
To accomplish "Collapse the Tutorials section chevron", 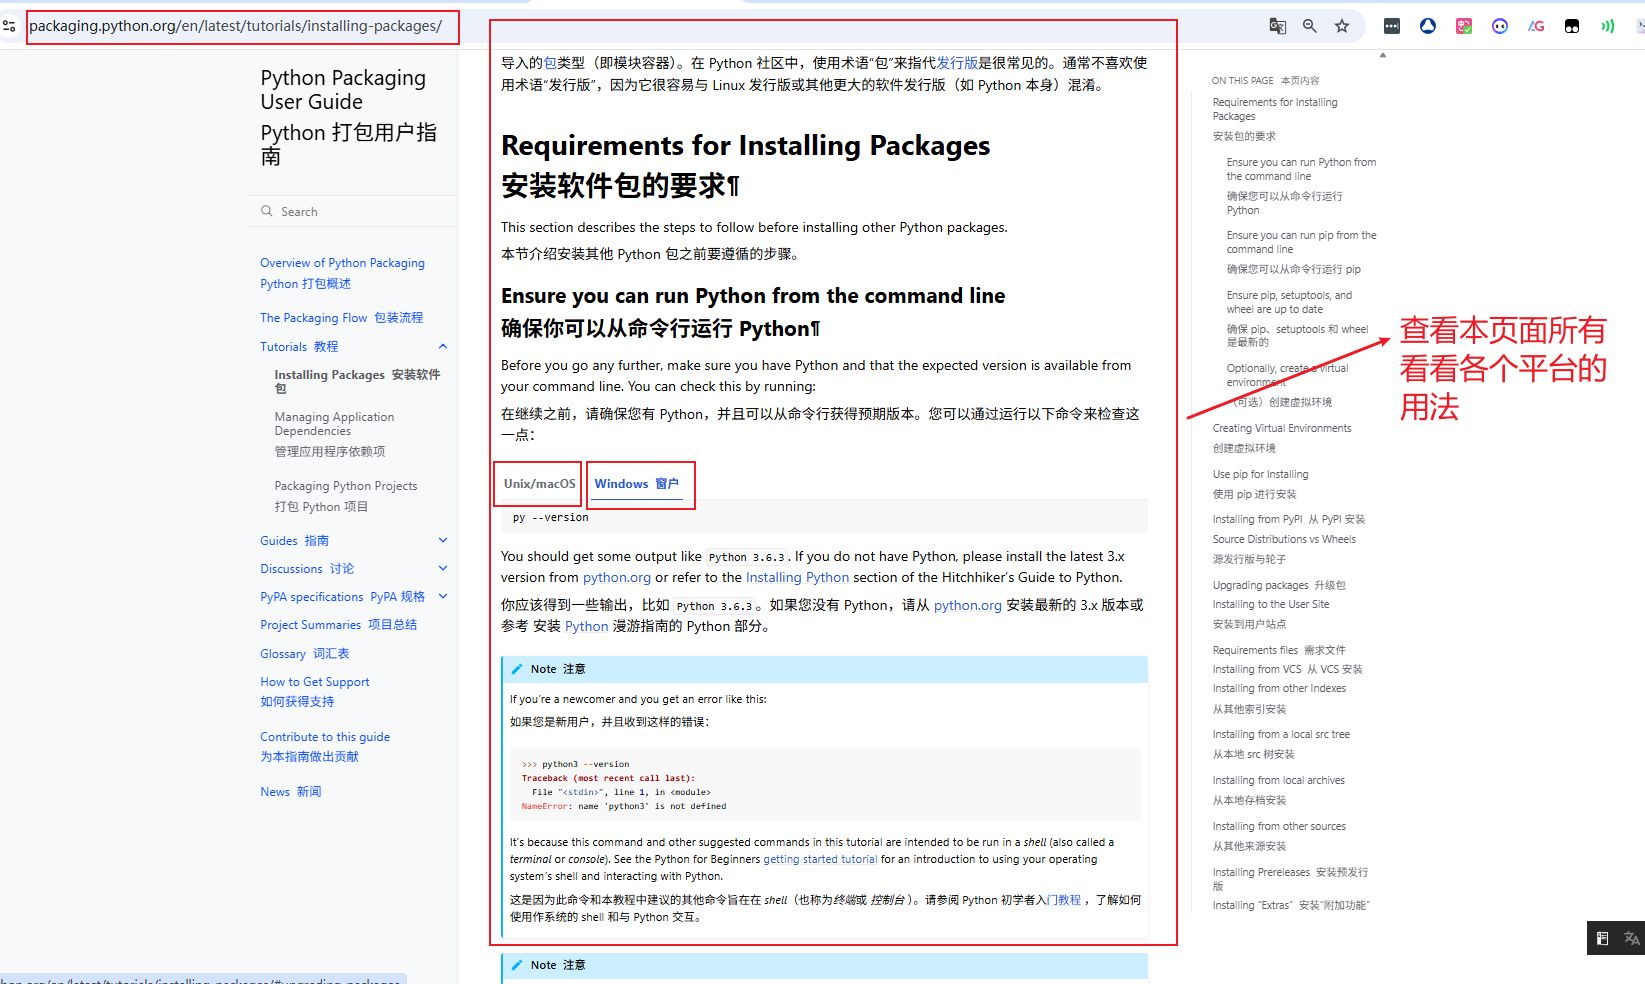I will click(443, 347).
